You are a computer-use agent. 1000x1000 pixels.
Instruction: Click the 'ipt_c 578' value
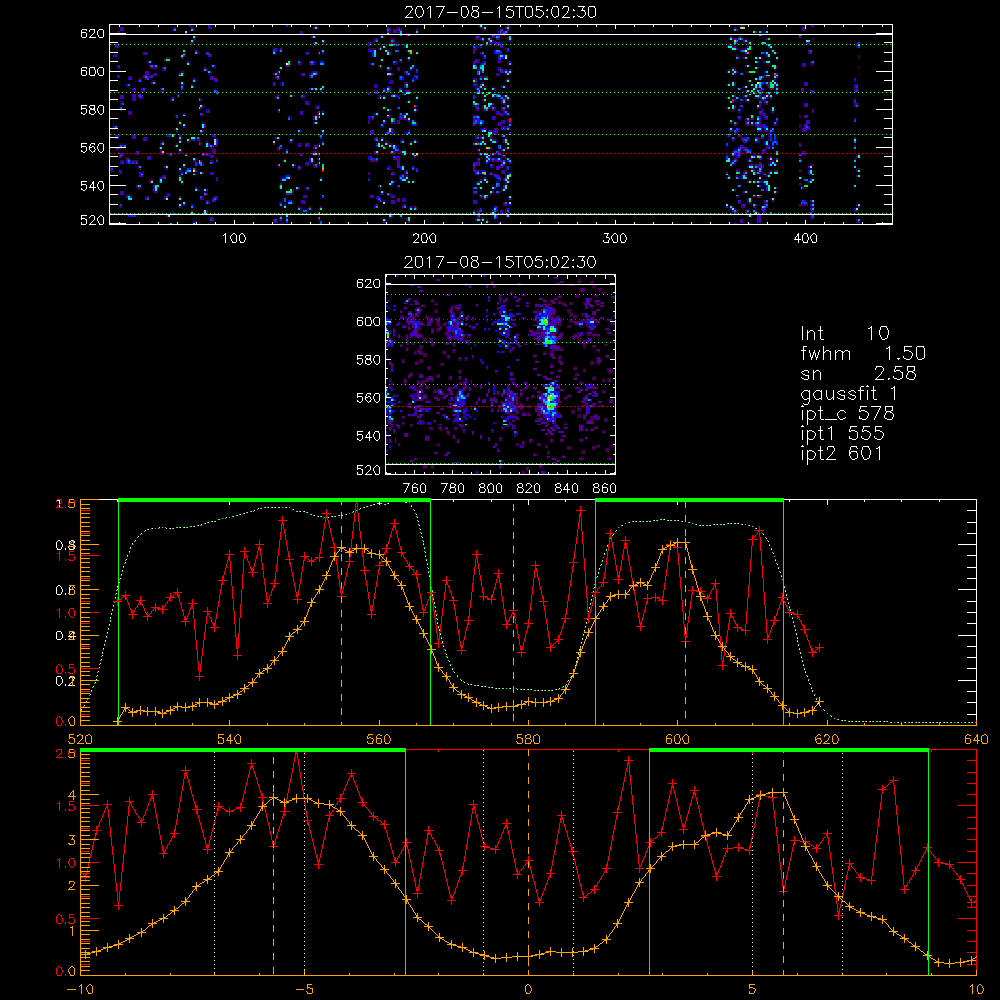pos(848,414)
